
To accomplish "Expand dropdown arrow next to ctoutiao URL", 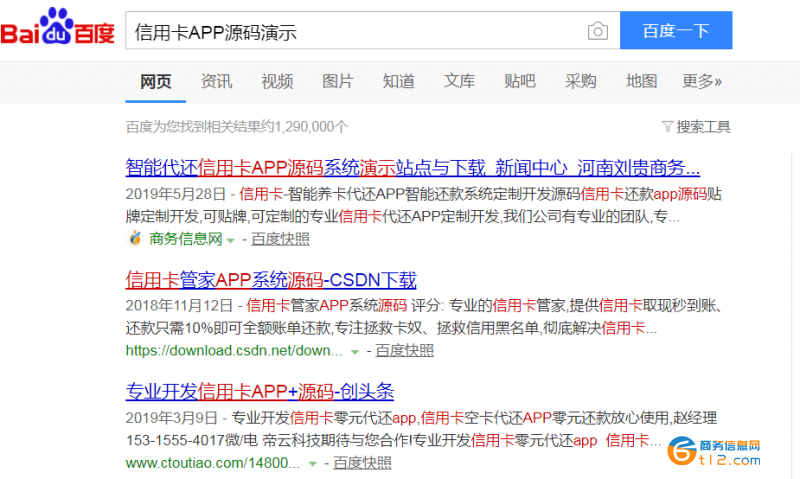I will coord(313,464).
